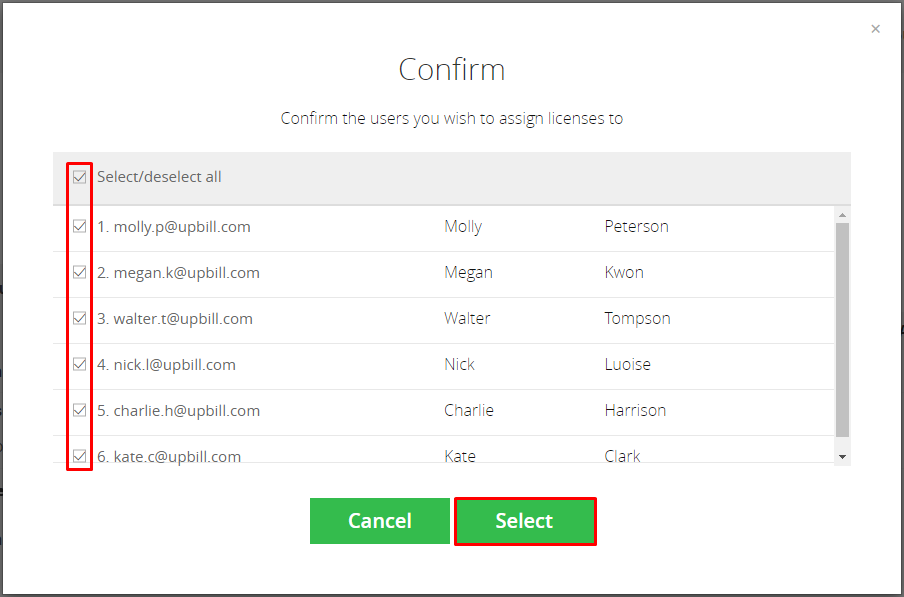Click the user list scrollbar thumb
904x597 pixels.
[x=842, y=330]
